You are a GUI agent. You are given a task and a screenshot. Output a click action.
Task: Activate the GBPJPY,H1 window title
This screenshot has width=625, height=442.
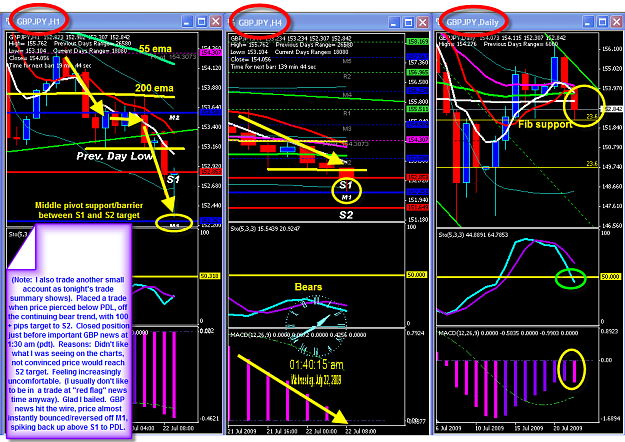point(38,22)
